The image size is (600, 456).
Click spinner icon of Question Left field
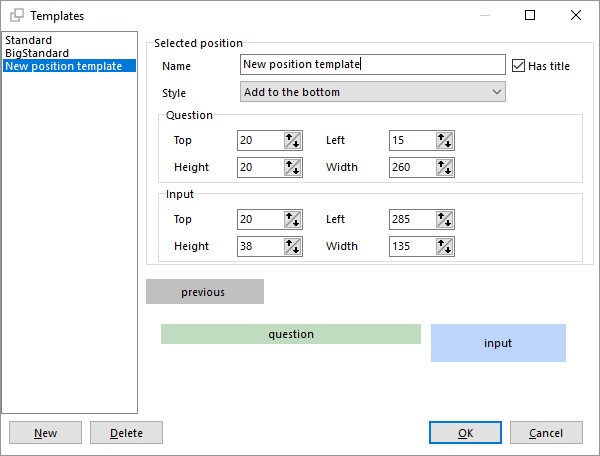(x=445, y=140)
